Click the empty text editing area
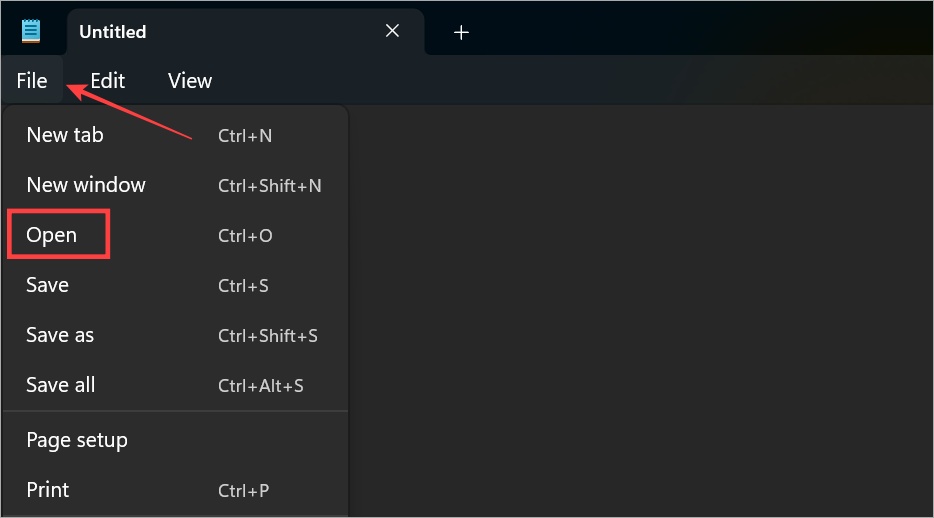The height and width of the screenshot is (518, 934). (x=640, y=311)
